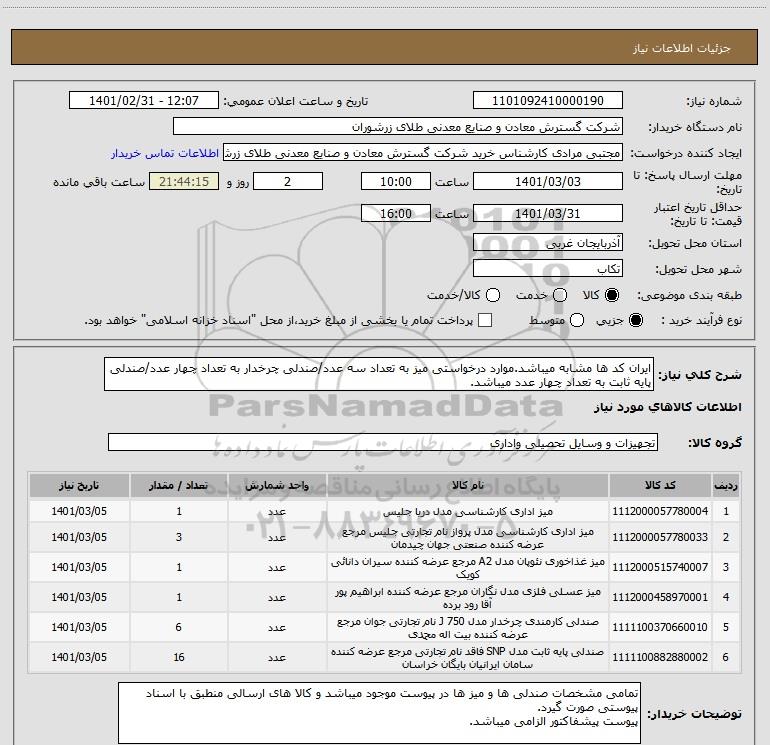Tick the Islamic treasury bonds payment checkbox
770x745 pixels.
[485, 320]
